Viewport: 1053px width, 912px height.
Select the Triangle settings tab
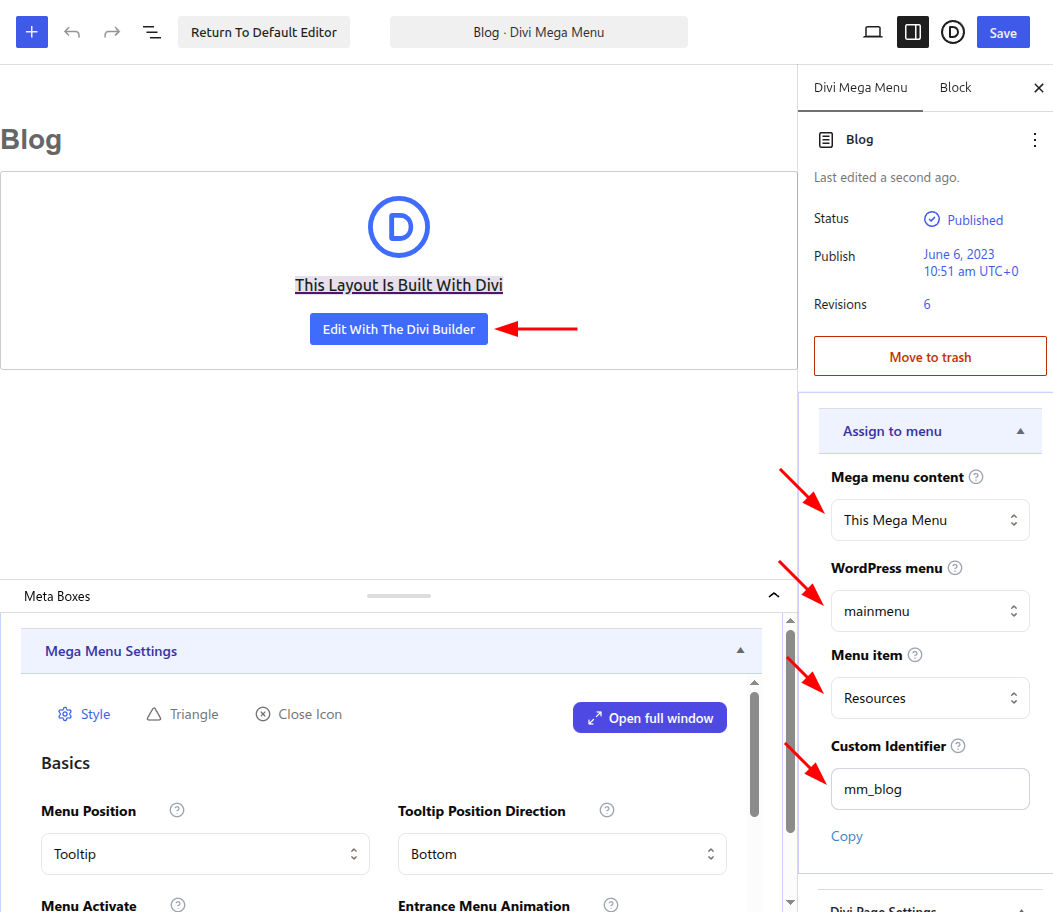pos(182,714)
